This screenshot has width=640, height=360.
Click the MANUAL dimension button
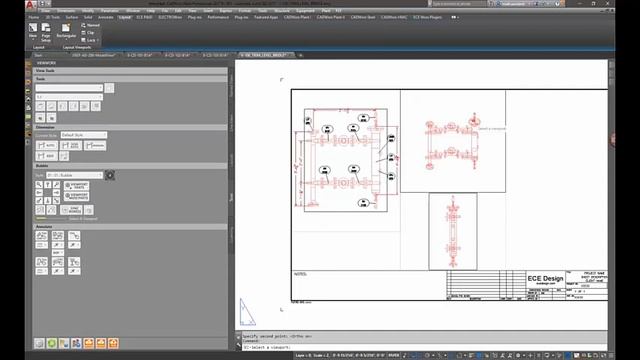tap(95, 146)
